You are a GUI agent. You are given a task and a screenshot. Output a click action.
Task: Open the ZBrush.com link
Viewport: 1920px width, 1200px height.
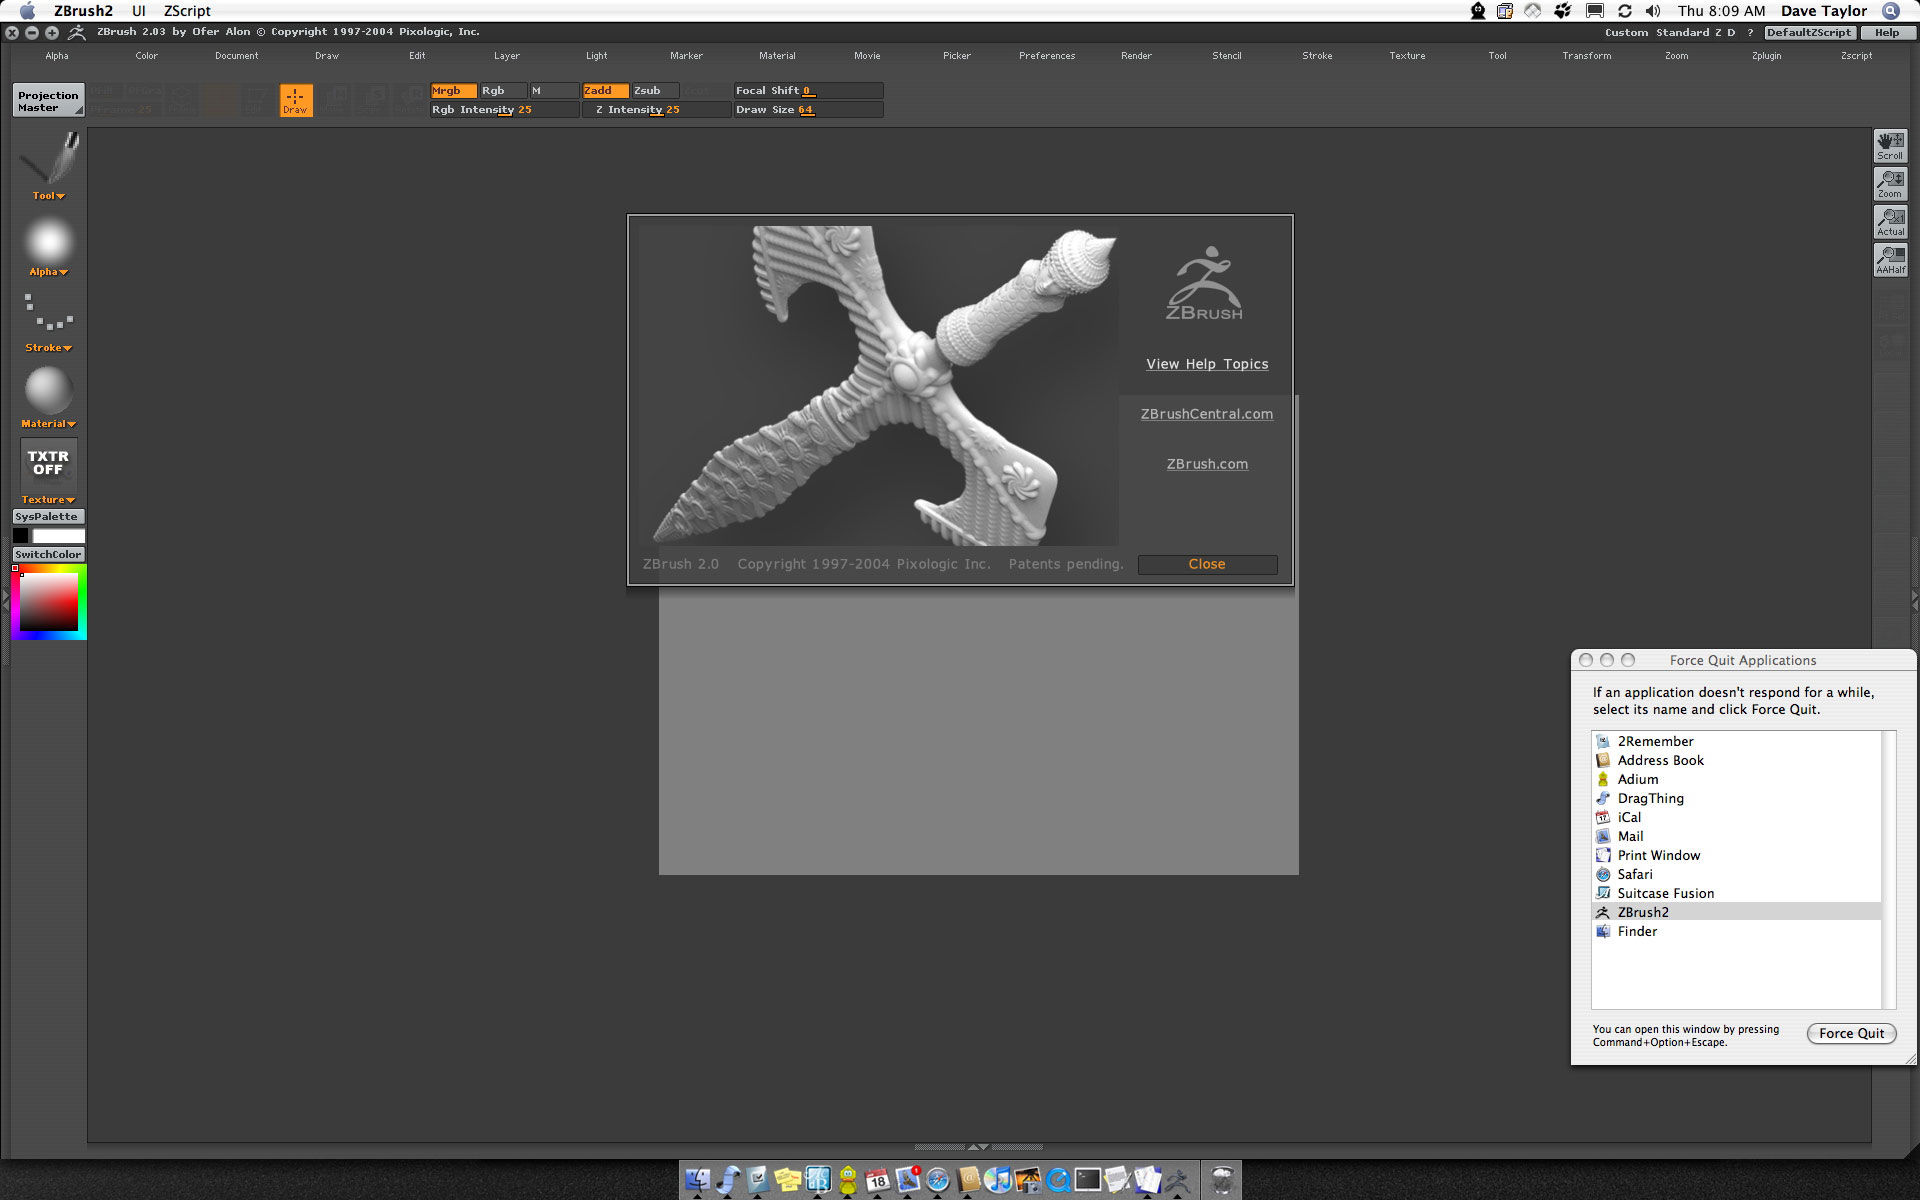[1207, 464]
